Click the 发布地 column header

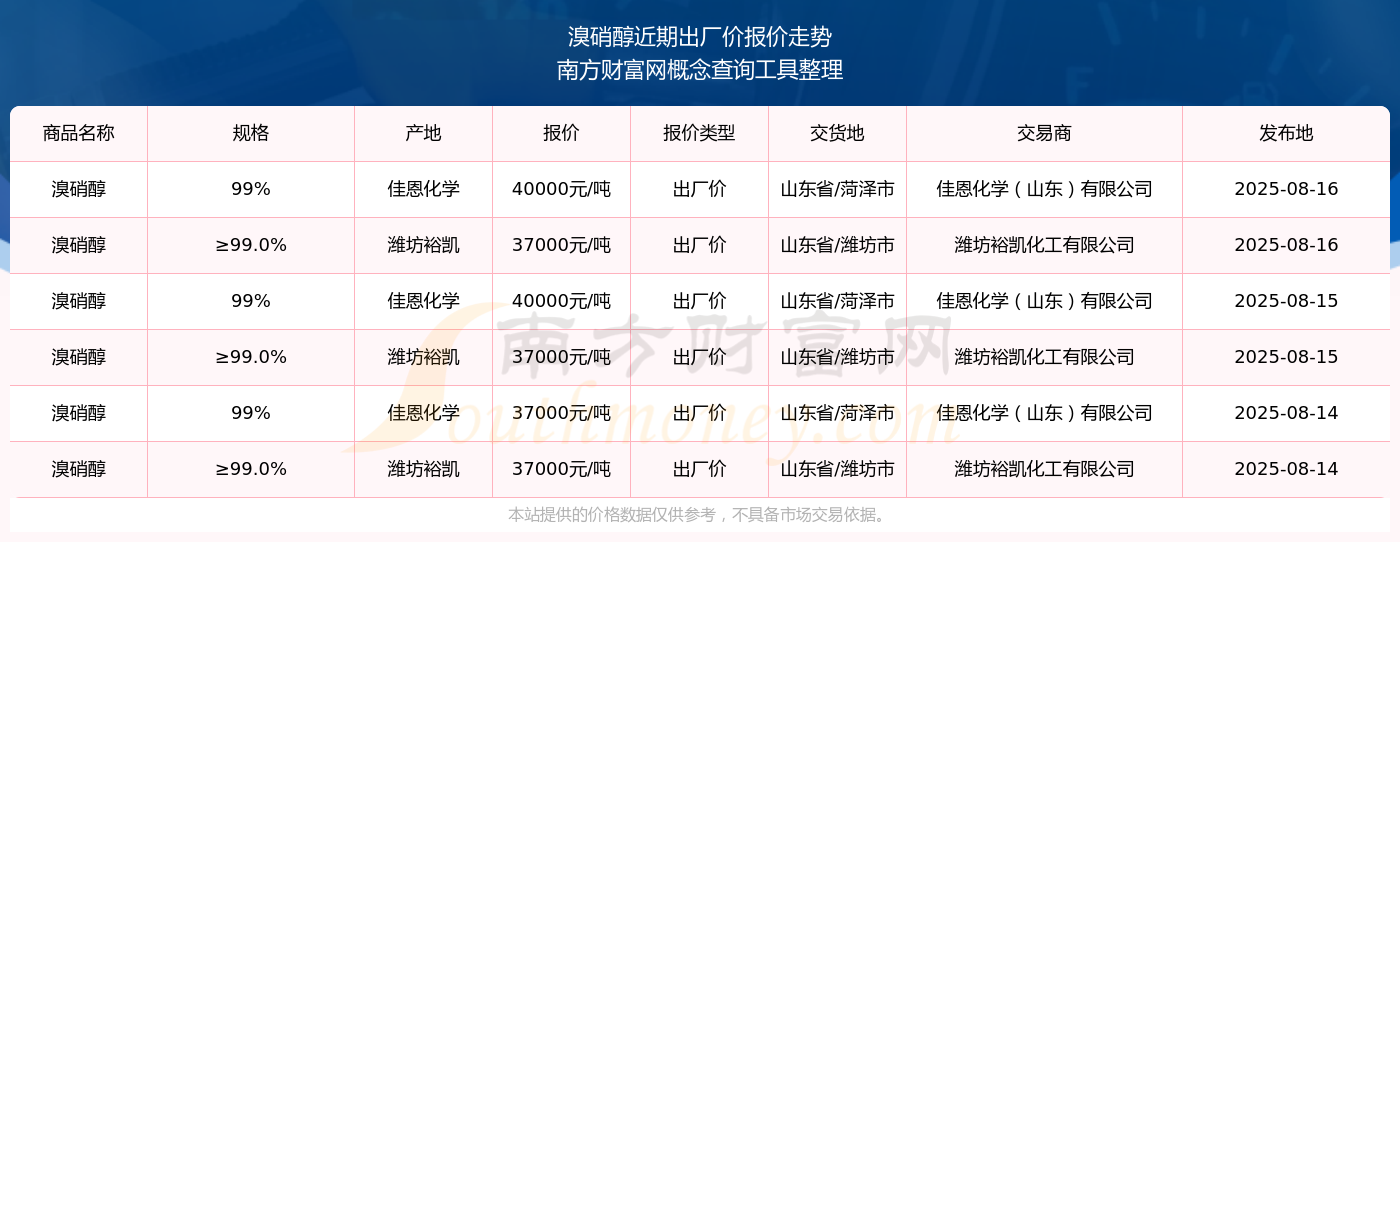click(1287, 134)
